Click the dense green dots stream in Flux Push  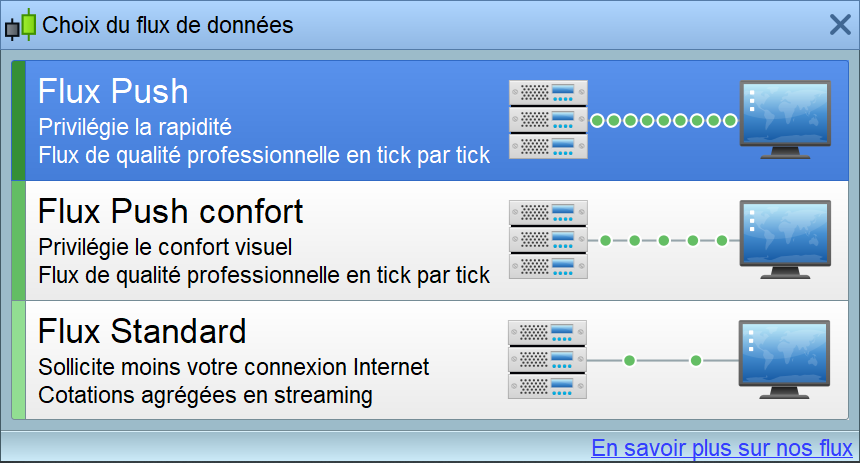663,121
